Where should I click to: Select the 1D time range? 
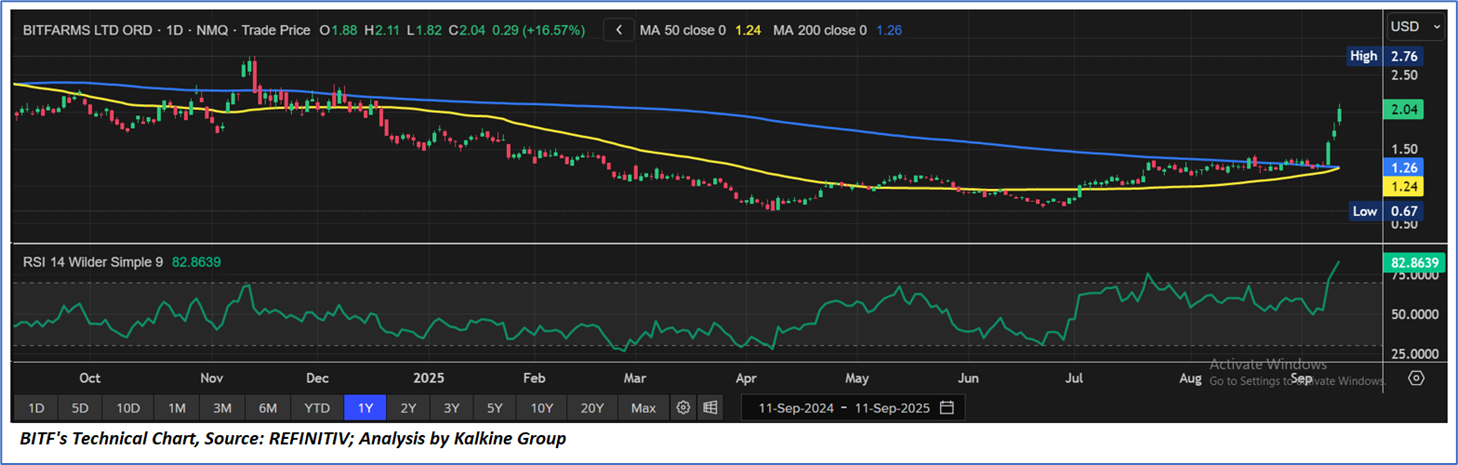(x=35, y=408)
